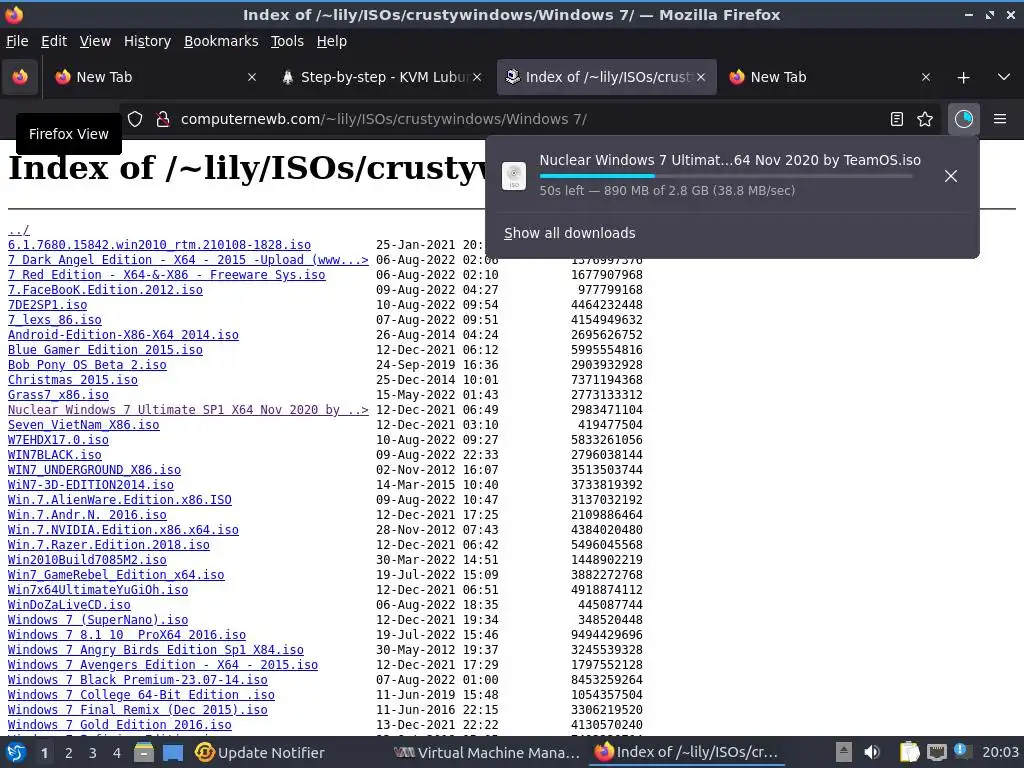The width and height of the screenshot is (1024, 768).
Task: Download Win7x64UltimateYuGiOh.iso
Action: tap(98, 590)
